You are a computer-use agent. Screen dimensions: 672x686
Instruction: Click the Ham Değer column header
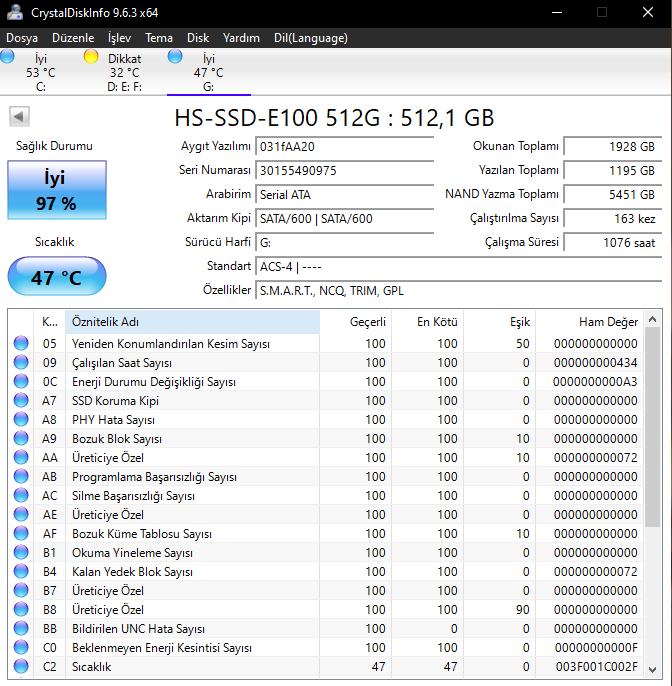point(590,322)
